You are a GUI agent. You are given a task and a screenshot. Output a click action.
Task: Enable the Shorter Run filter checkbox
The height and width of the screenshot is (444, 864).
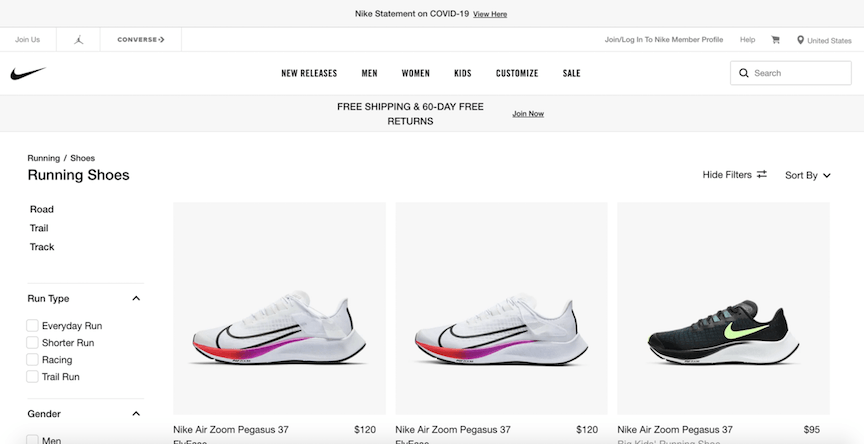coord(33,343)
